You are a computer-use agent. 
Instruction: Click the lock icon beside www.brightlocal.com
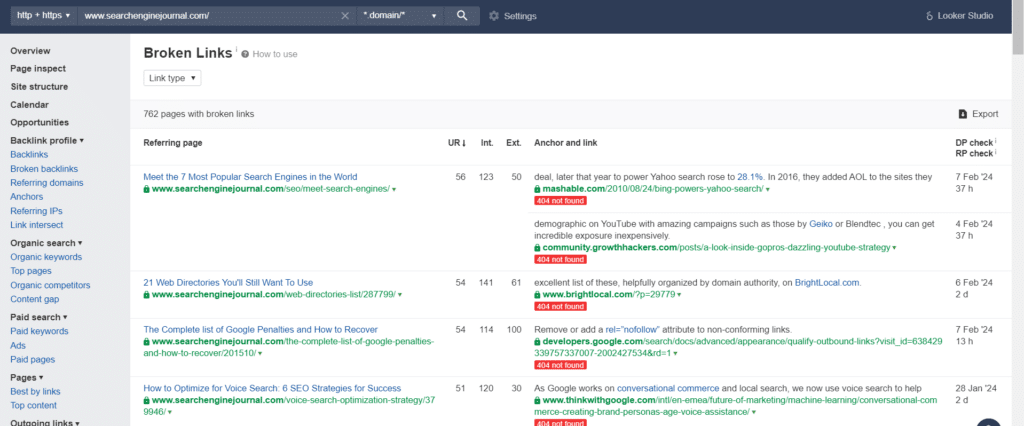tap(537, 295)
